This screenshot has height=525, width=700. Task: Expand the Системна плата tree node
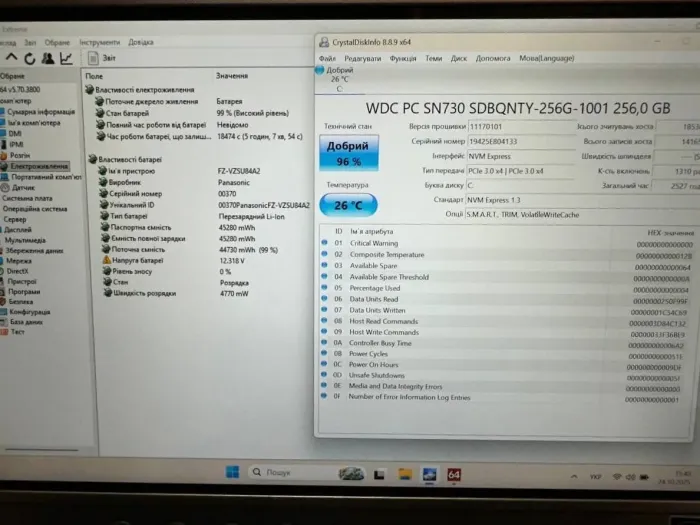click(26, 198)
